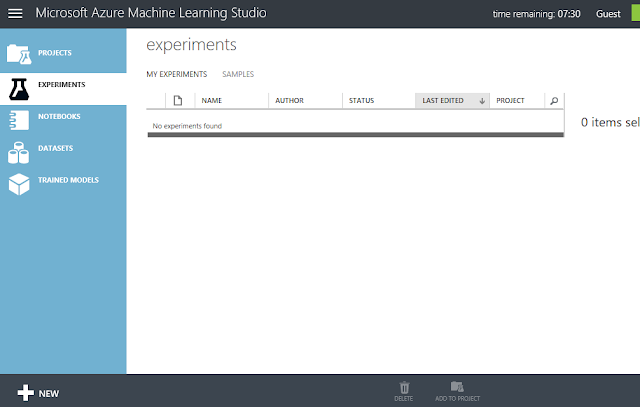The image size is (640, 407).
Task: Go to the DATASETS section label
Action: pos(56,148)
